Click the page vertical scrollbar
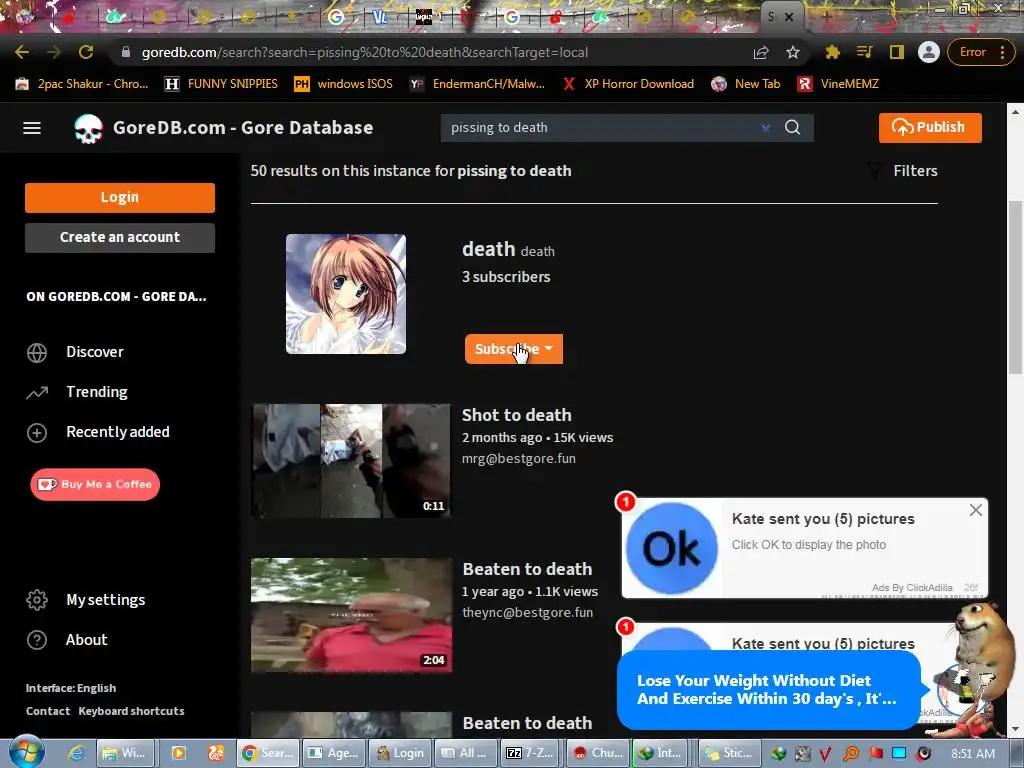1024x768 pixels. [x=1014, y=287]
